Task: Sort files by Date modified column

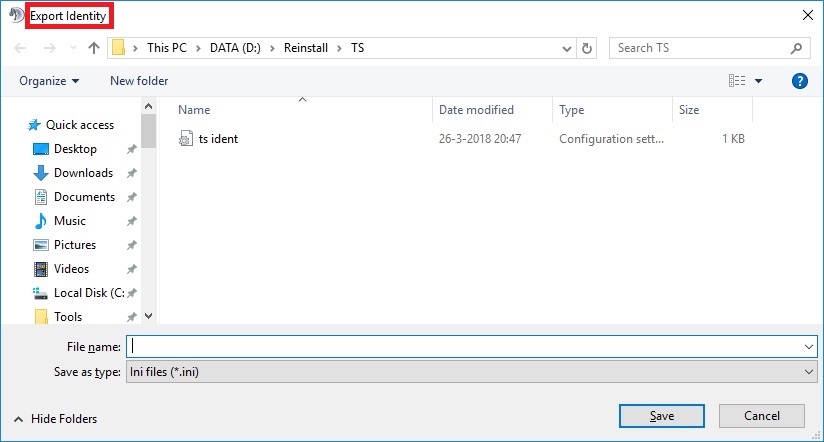Action: point(476,110)
